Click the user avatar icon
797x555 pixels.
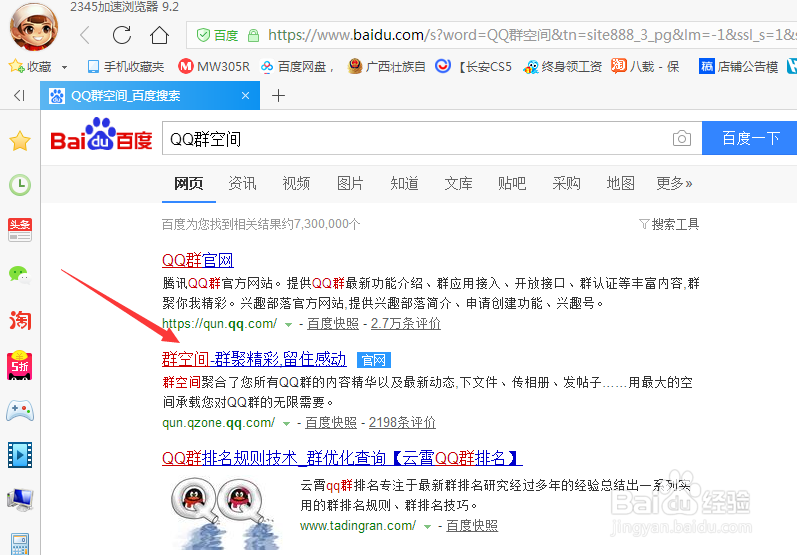tap(34, 27)
